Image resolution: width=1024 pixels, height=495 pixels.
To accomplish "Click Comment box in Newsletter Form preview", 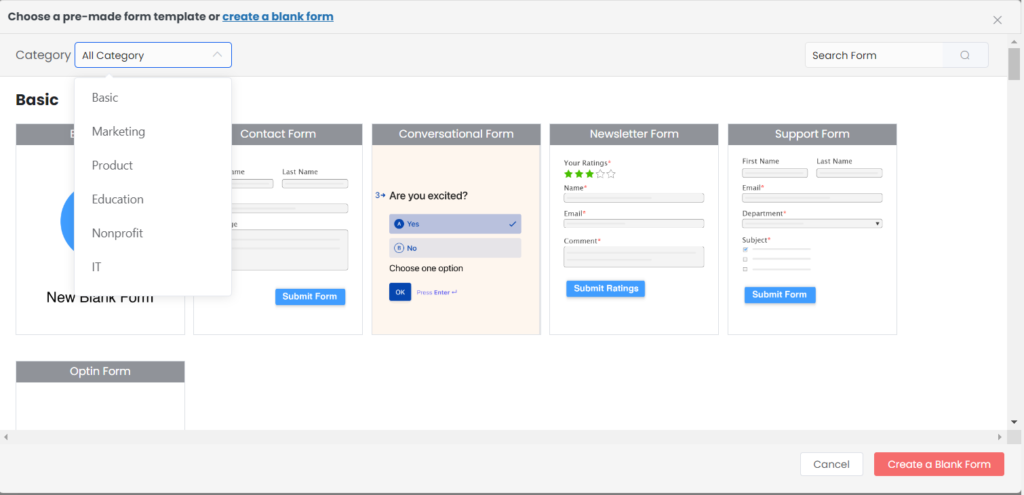I will coord(634,257).
